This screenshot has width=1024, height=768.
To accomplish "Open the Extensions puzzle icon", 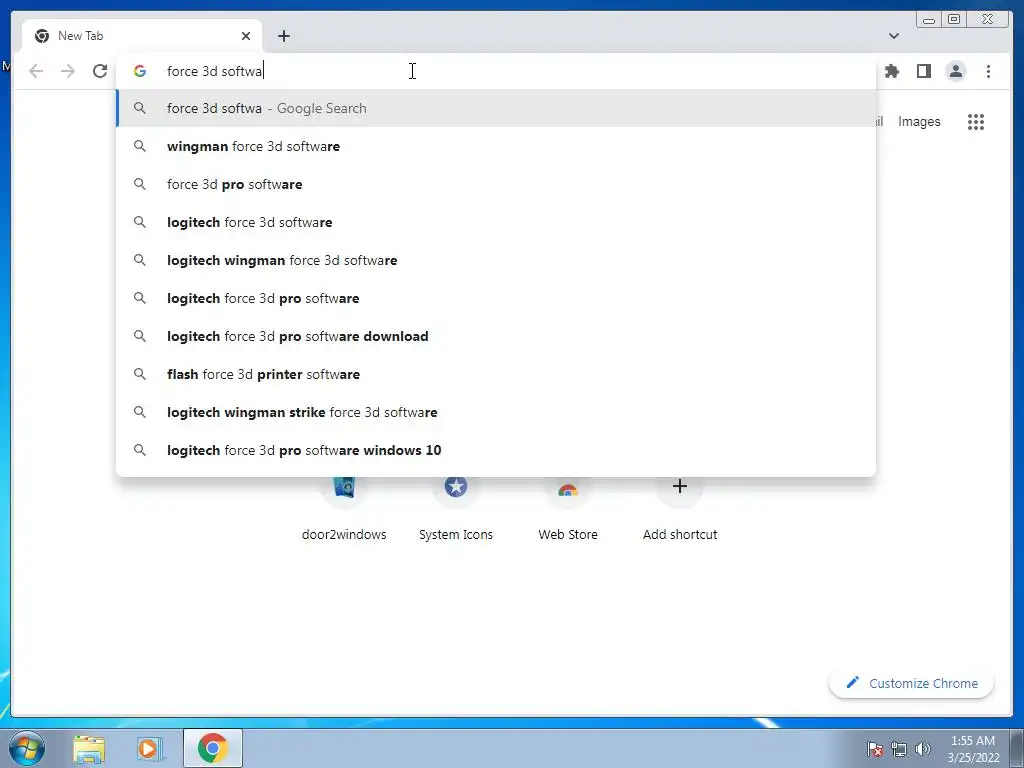I will click(891, 71).
